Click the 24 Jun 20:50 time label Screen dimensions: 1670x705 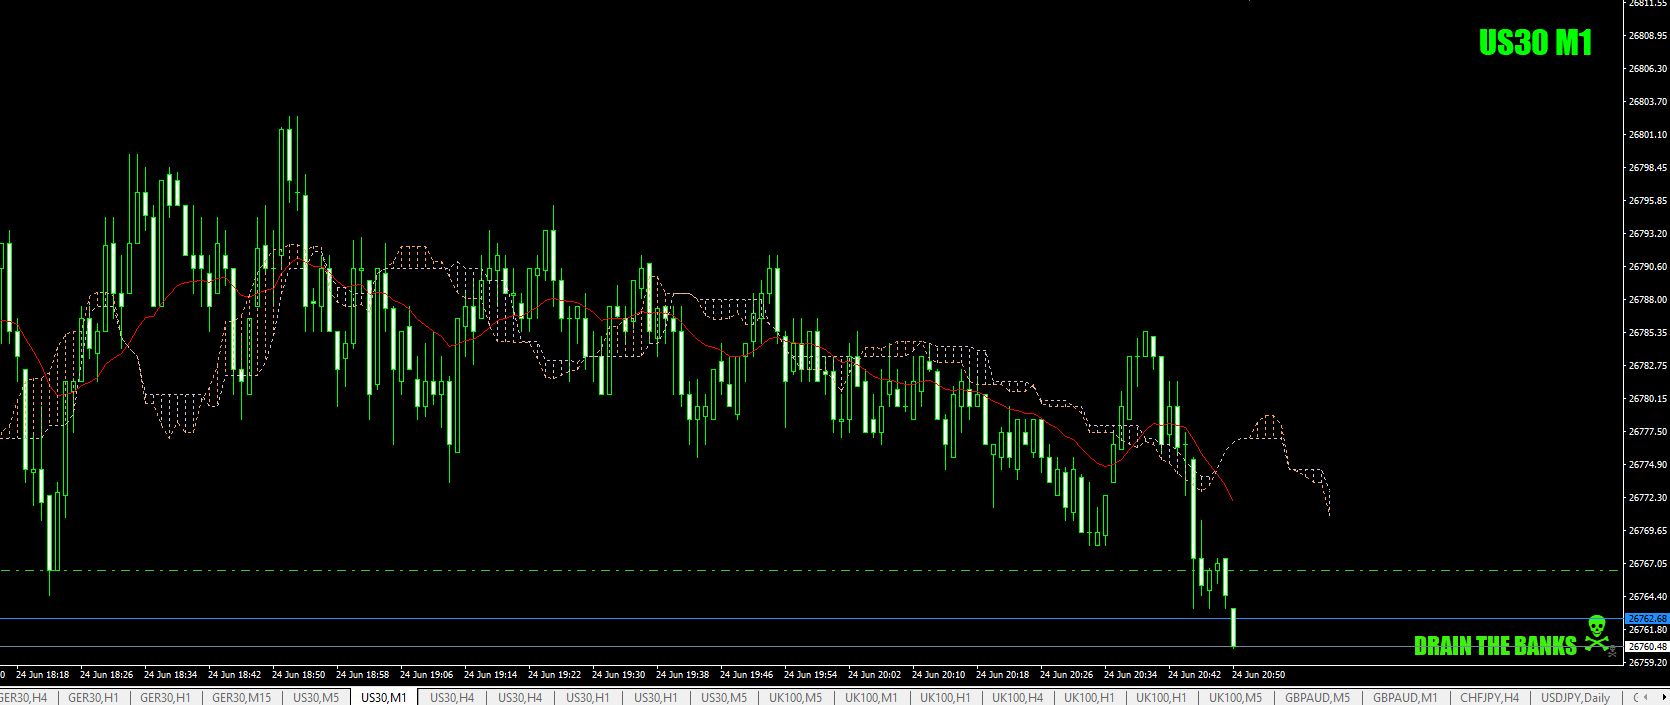[x=1259, y=675]
